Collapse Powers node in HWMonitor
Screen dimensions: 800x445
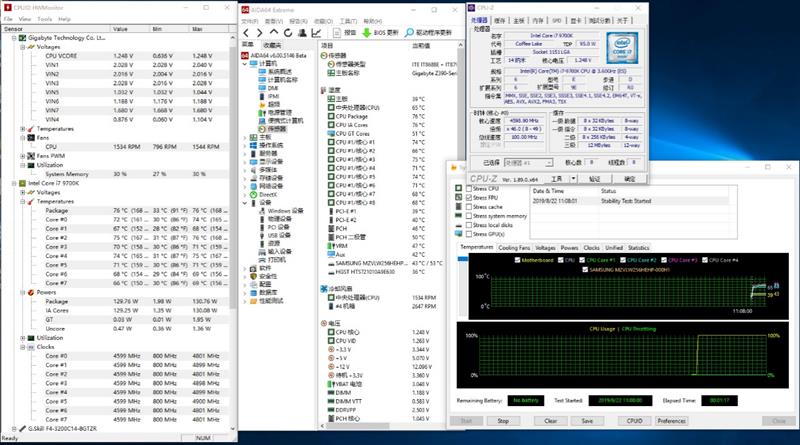pos(22,292)
